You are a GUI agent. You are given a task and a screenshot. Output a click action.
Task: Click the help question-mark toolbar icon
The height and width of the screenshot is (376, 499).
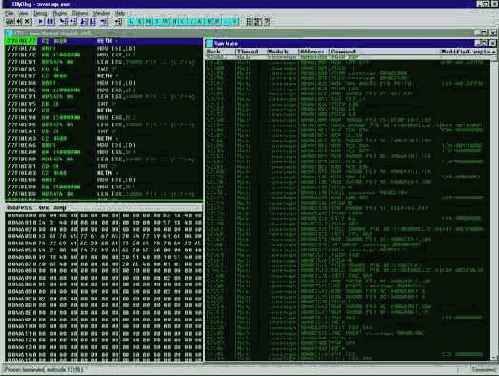point(267,22)
